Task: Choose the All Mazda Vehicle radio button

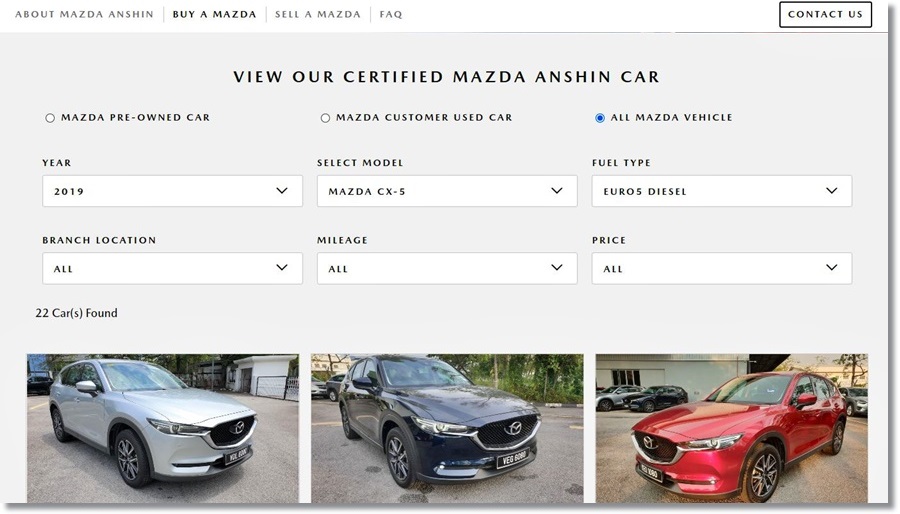Action: 600,118
